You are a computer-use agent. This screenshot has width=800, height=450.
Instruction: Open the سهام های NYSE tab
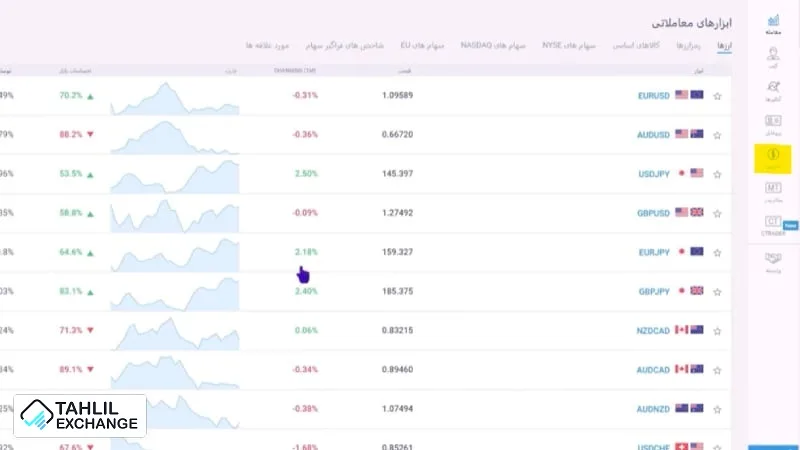click(x=569, y=46)
